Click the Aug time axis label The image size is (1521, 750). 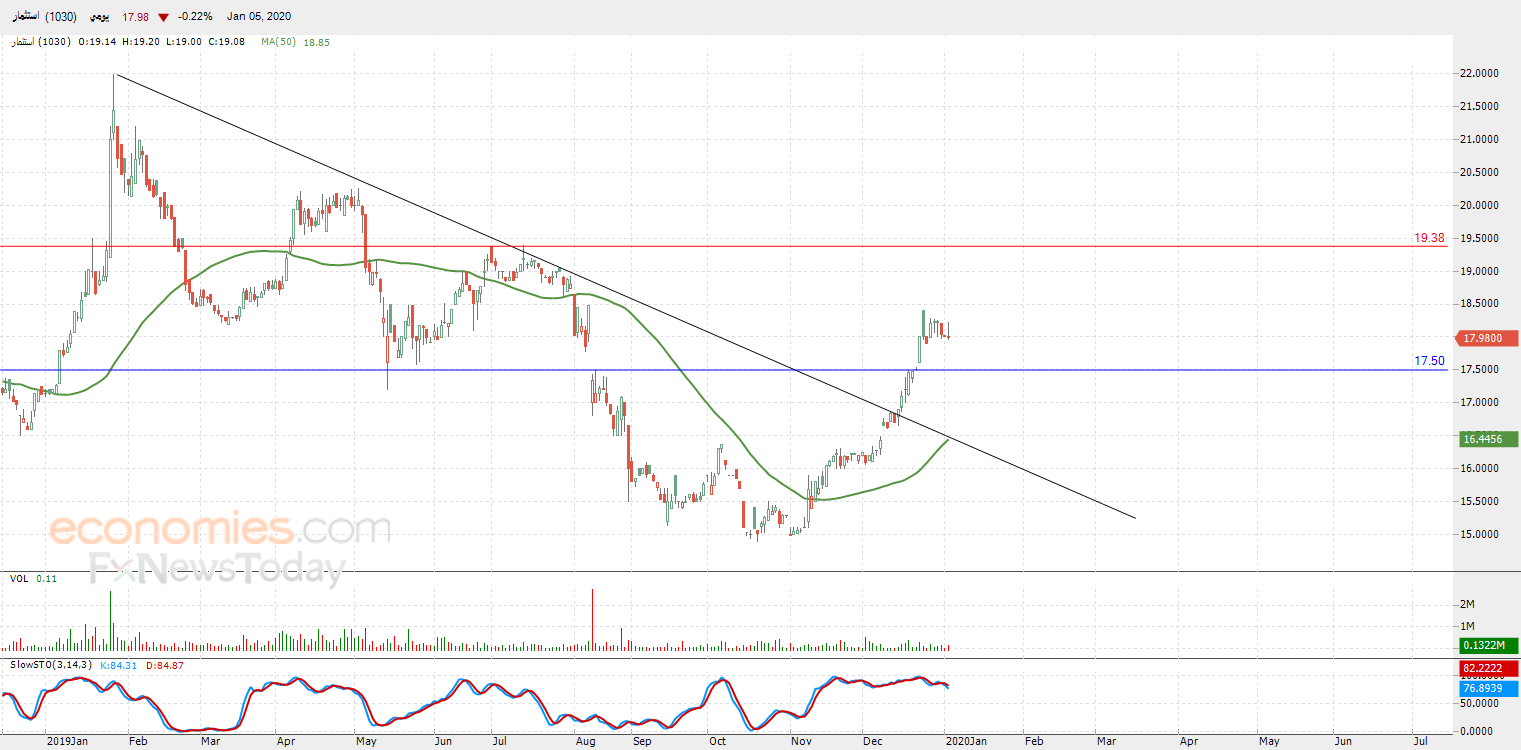(586, 742)
